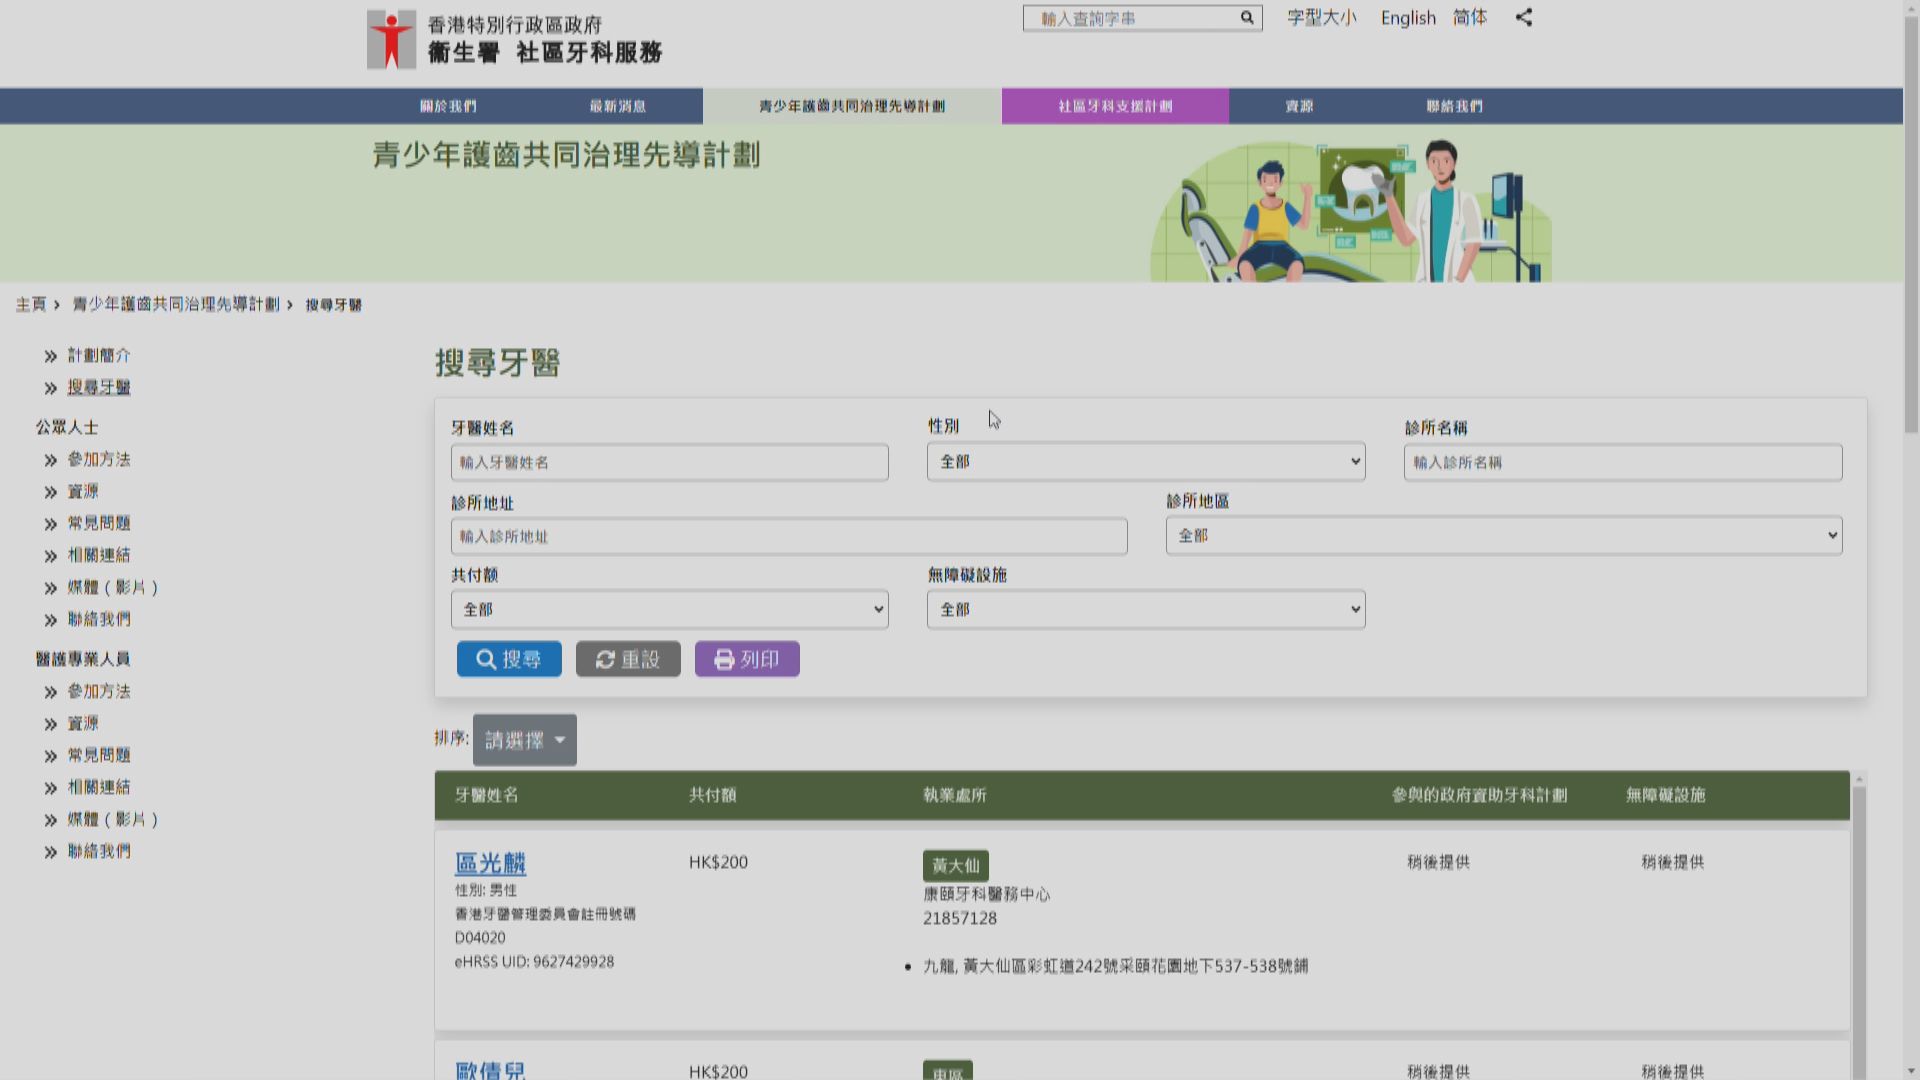1920x1080 pixels.
Task: Click the printer icon on the 列印 button
Action: [x=723, y=659]
